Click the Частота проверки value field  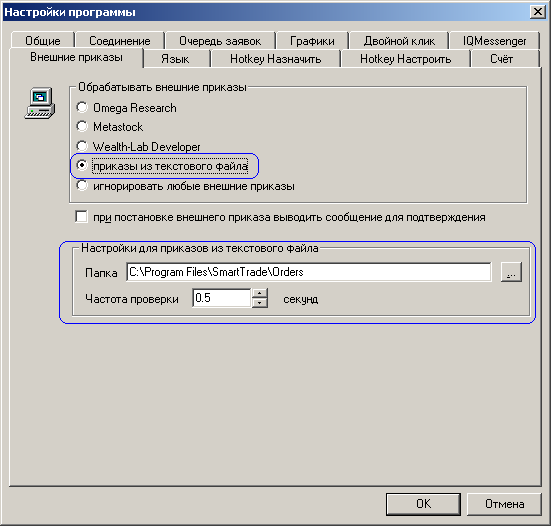222,298
